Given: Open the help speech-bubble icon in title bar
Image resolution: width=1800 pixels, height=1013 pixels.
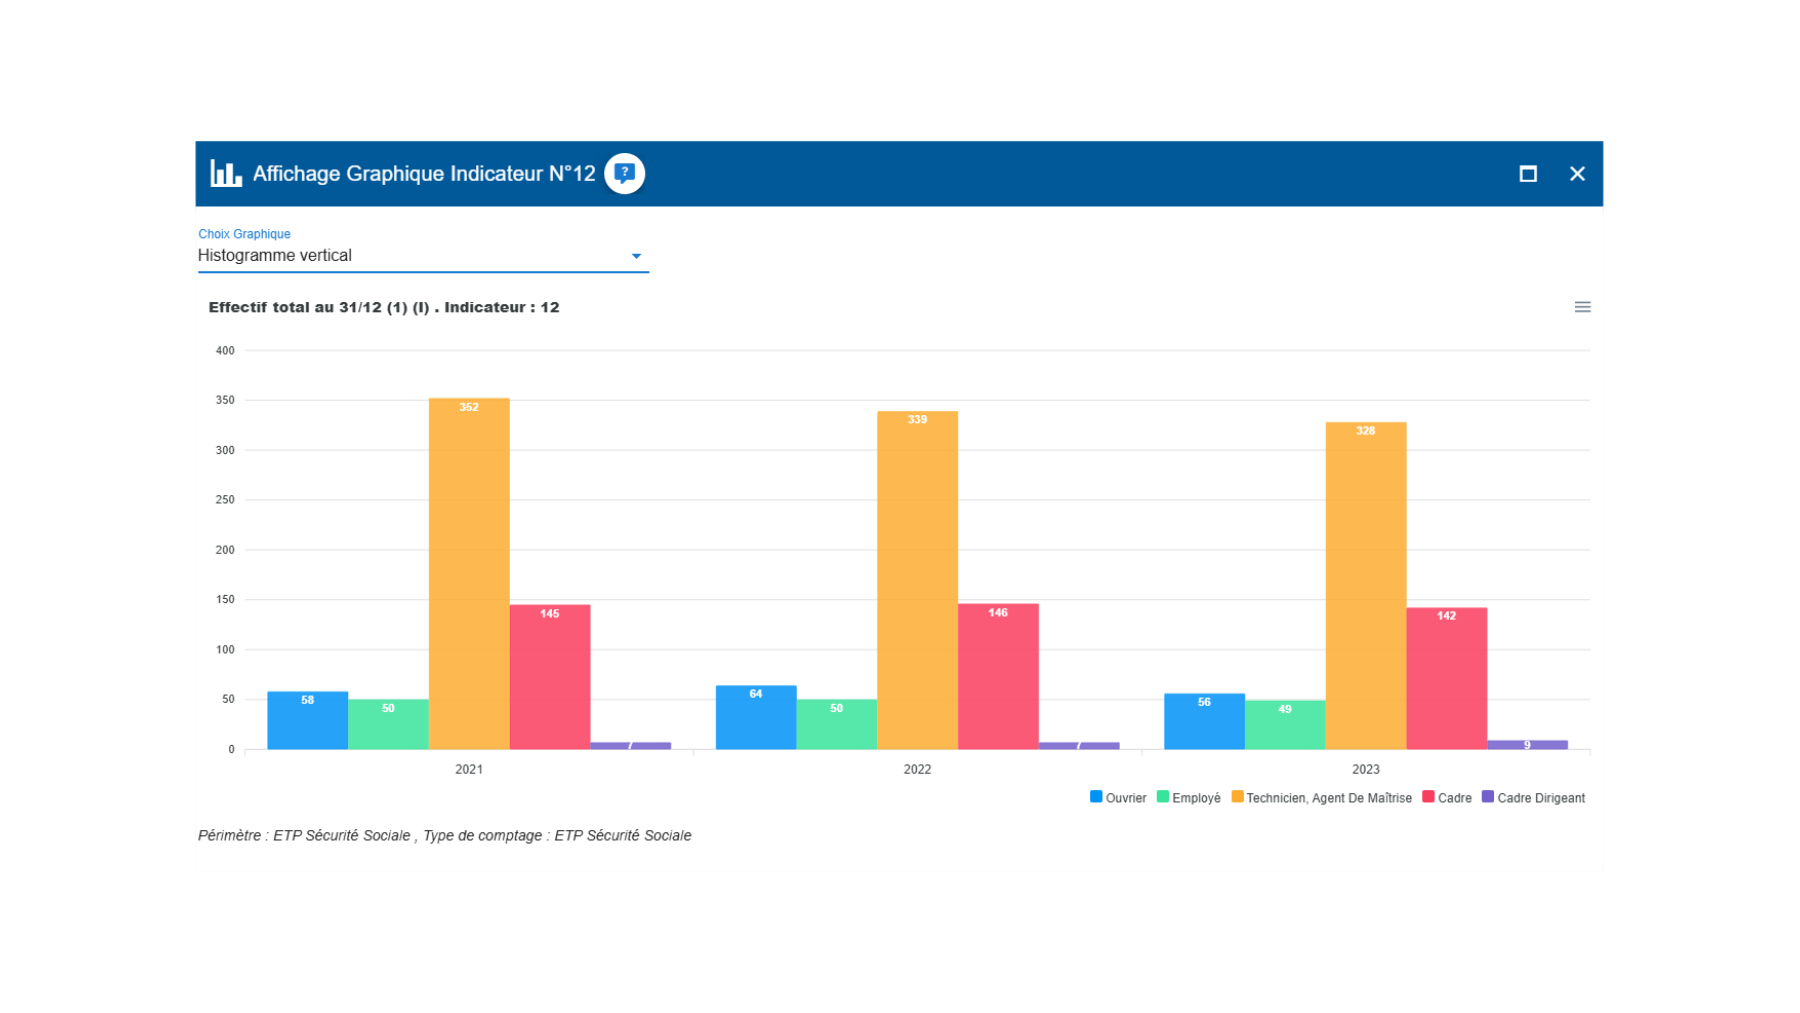Looking at the screenshot, I should tap(624, 174).
